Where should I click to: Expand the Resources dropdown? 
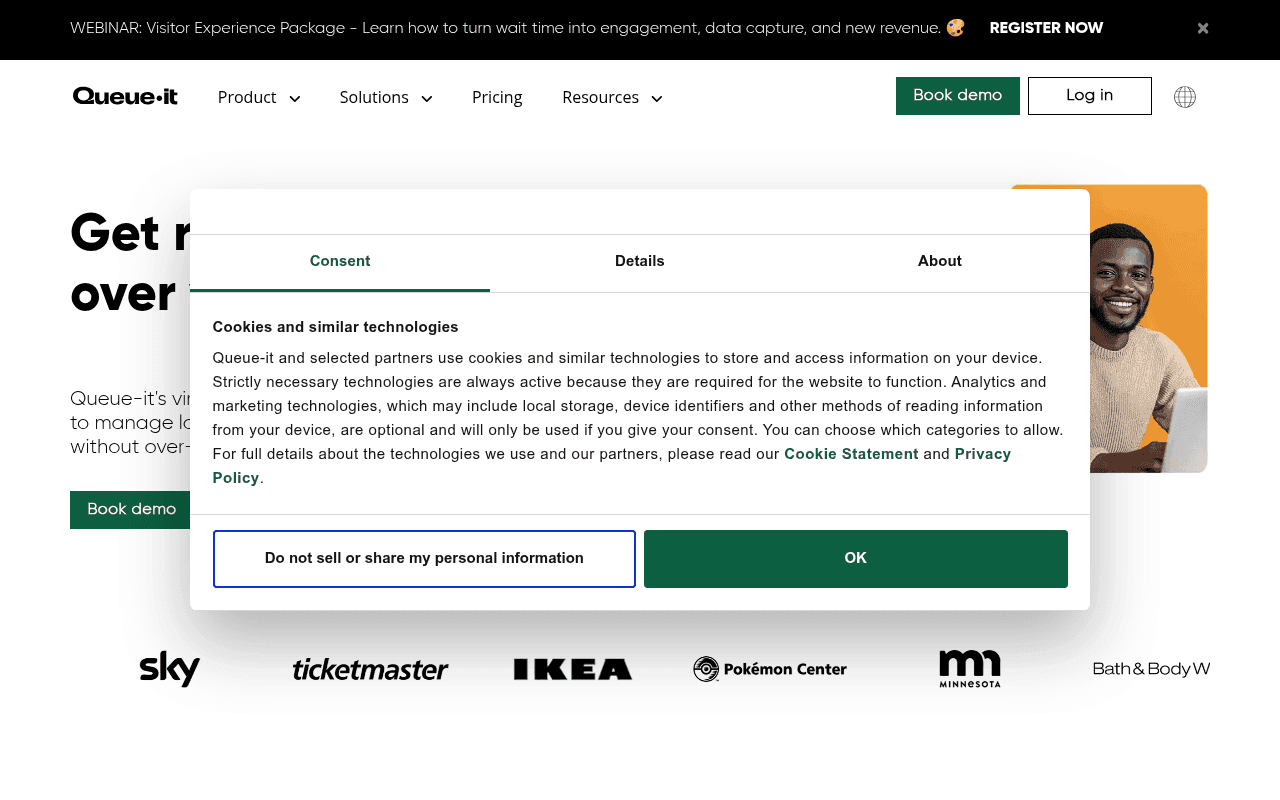[x=611, y=97]
